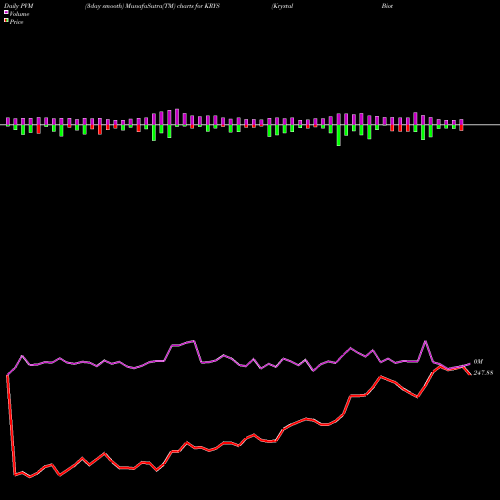
Task: Select the 'Volume' legend label
Action: 19,14
